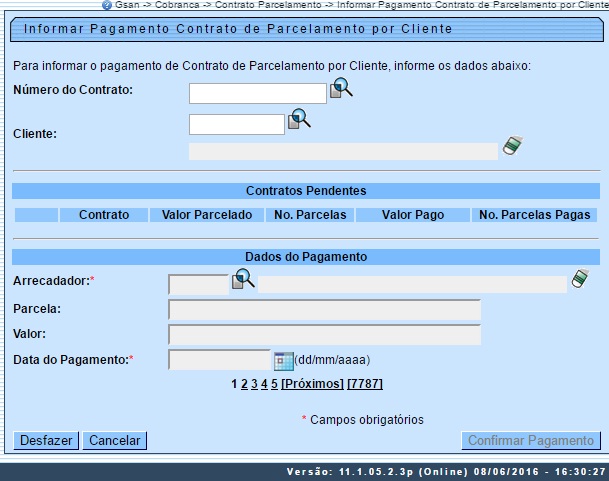The height and width of the screenshot is (481, 609).
Task: Jump to last page [7787]
Action: click(365, 384)
